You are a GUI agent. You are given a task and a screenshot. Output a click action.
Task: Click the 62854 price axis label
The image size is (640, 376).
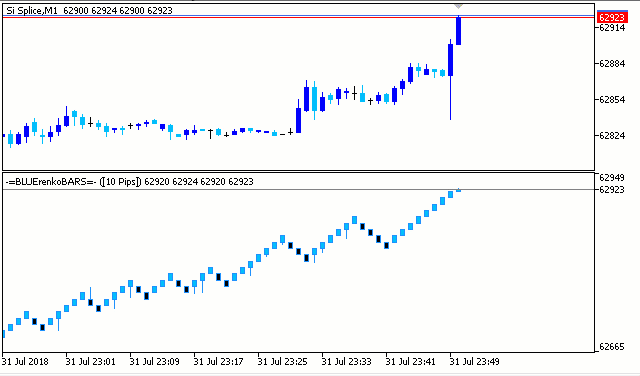[612, 100]
